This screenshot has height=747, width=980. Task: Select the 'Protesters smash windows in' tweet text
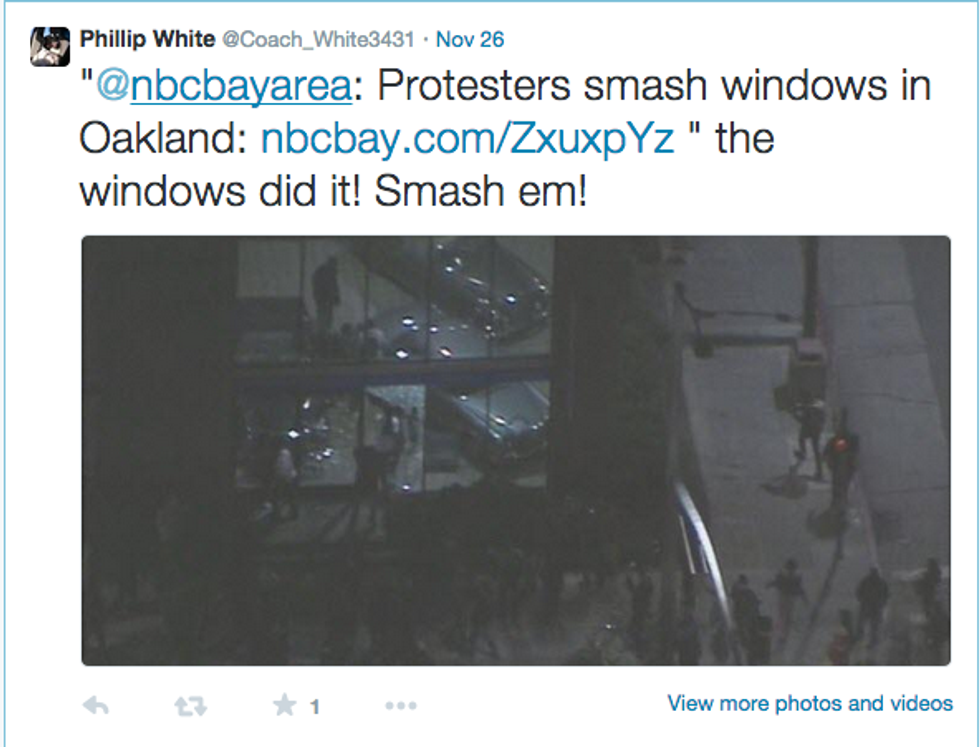pos(654,86)
